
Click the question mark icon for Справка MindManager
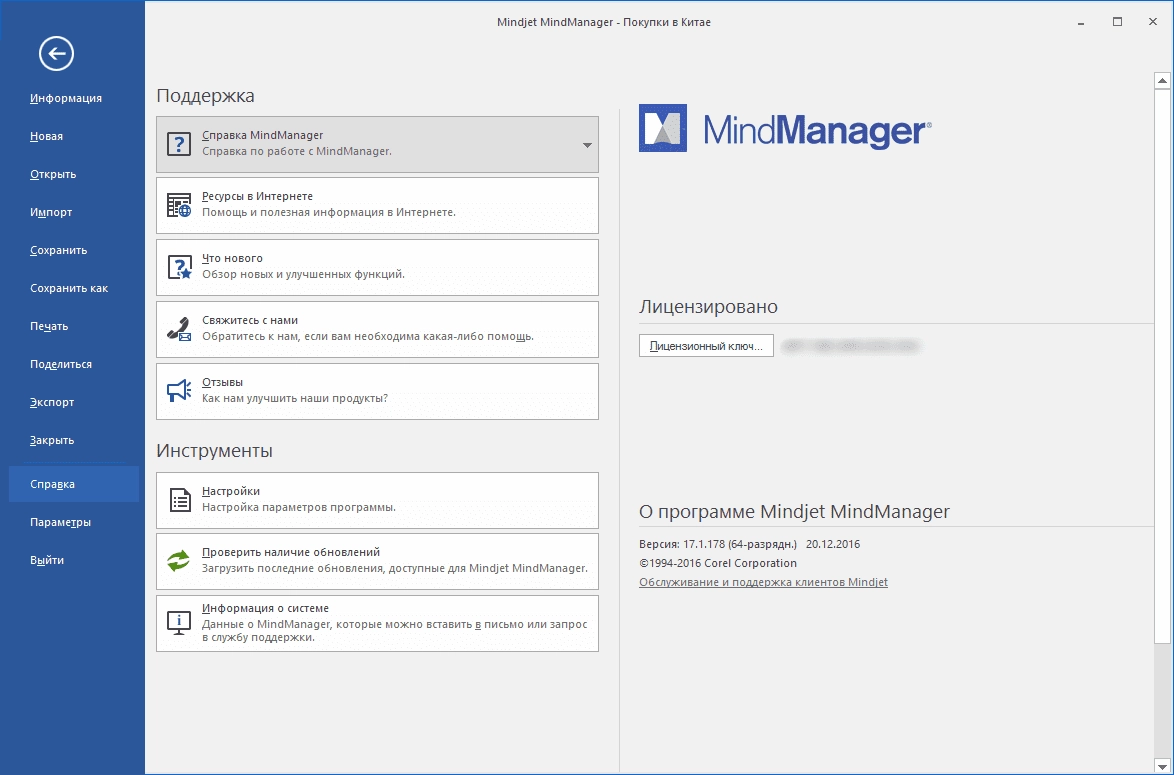click(179, 144)
